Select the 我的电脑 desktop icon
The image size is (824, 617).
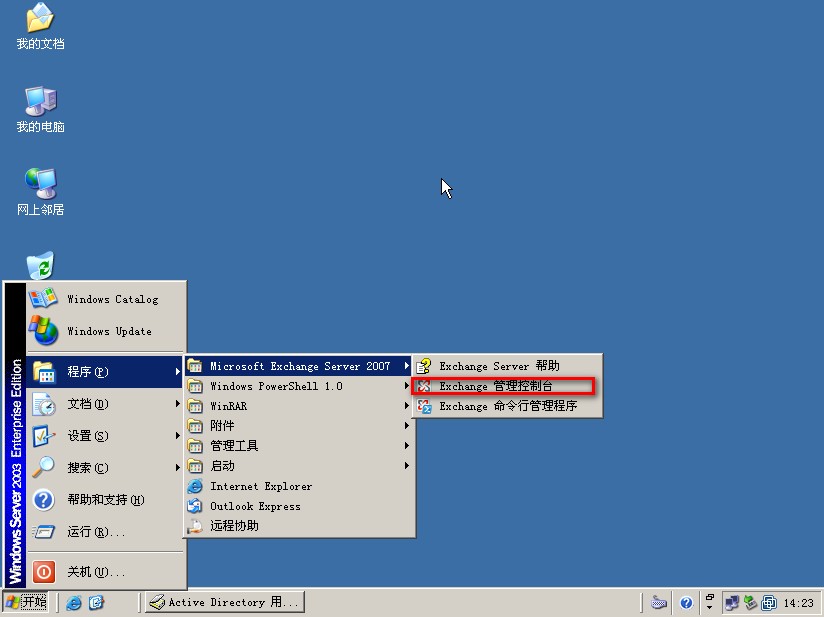[x=40, y=109]
